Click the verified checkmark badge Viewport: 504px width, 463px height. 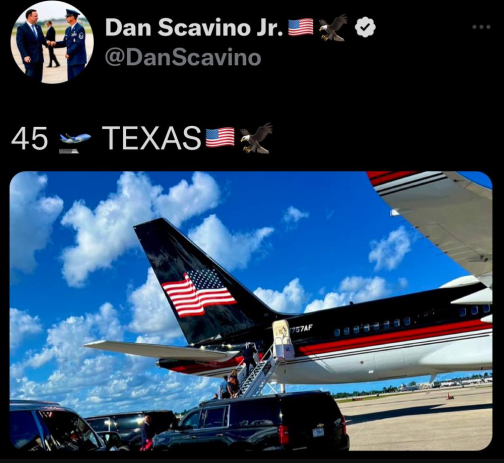(365, 27)
